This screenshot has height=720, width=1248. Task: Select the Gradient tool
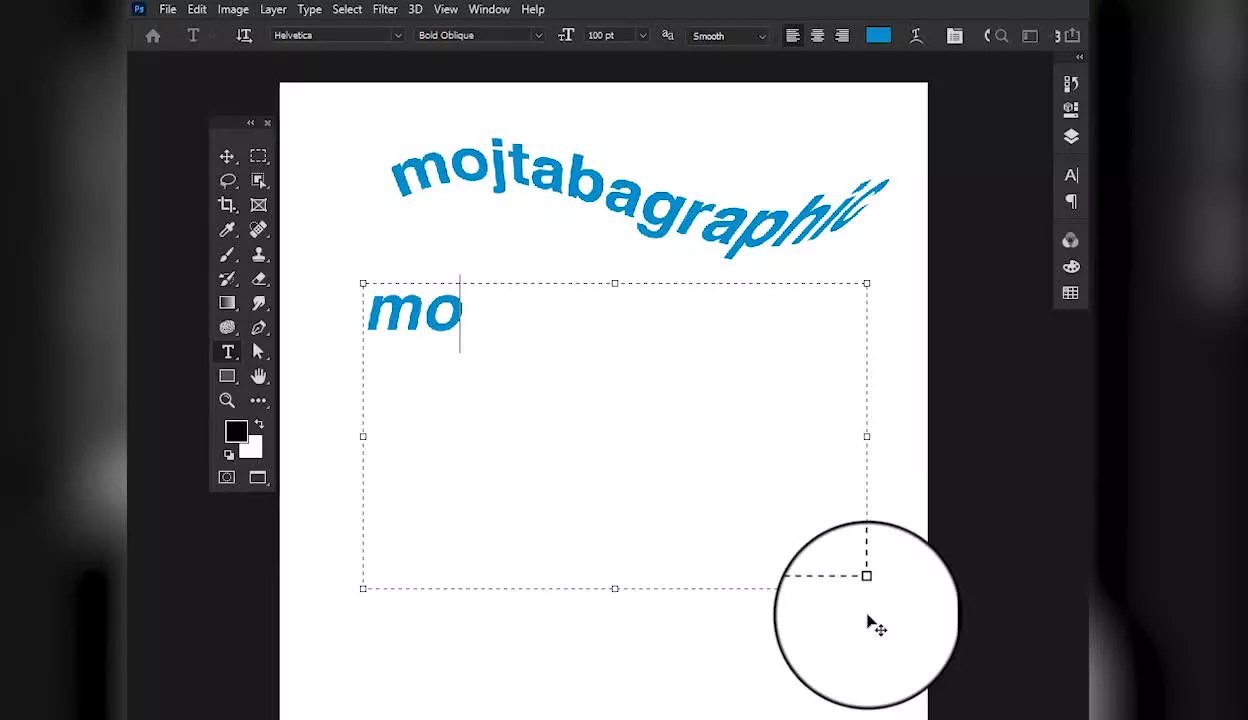pyautogui.click(x=227, y=303)
